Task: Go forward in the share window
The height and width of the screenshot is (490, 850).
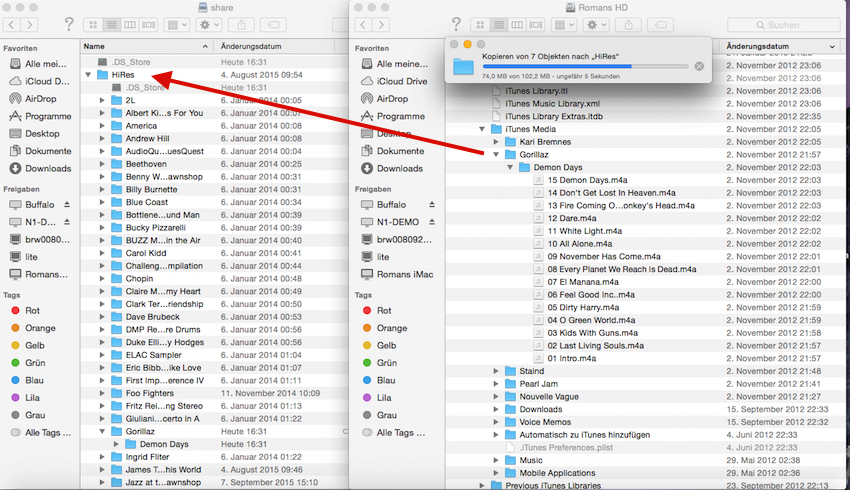Action: point(30,24)
